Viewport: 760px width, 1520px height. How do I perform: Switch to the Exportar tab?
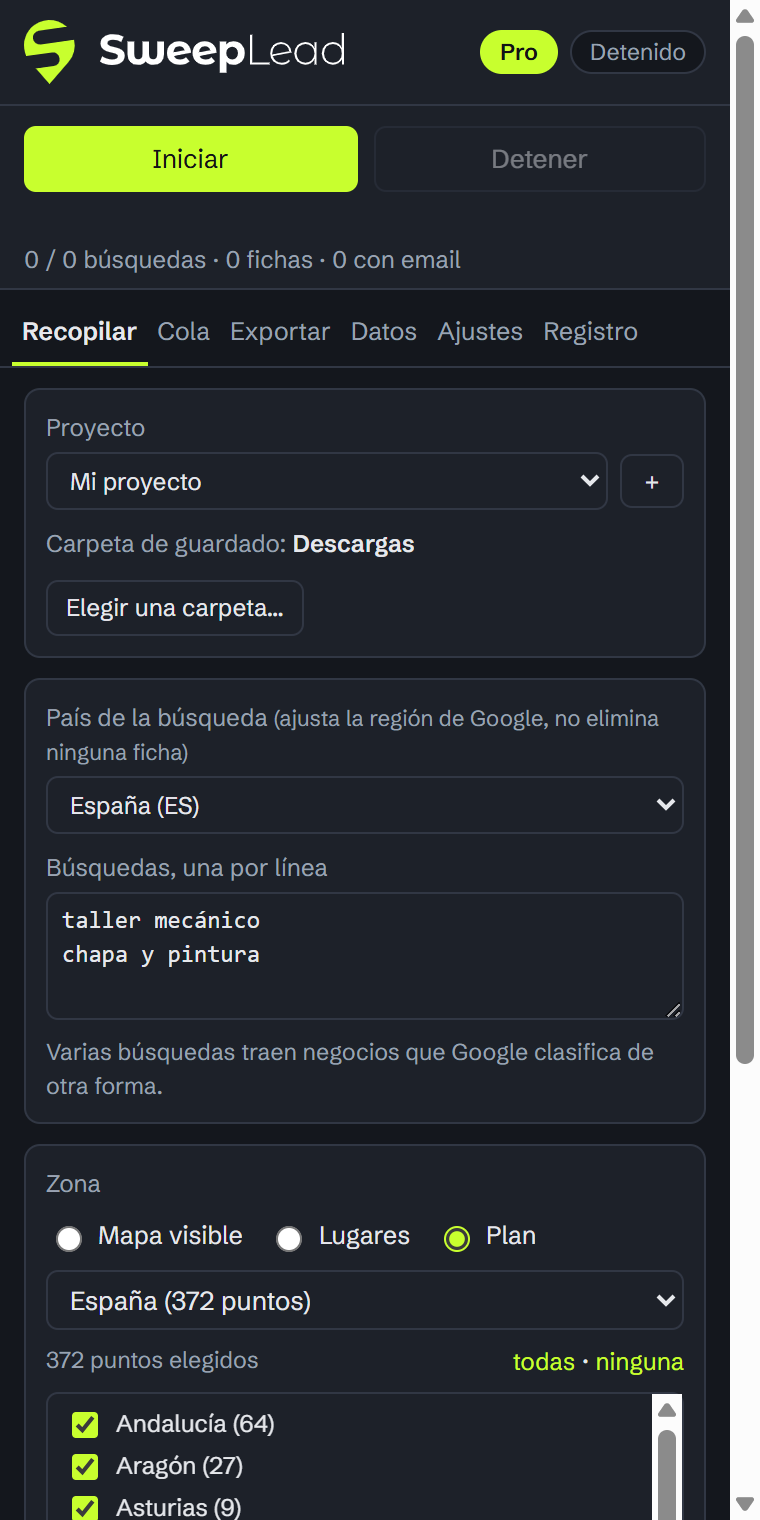280,331
